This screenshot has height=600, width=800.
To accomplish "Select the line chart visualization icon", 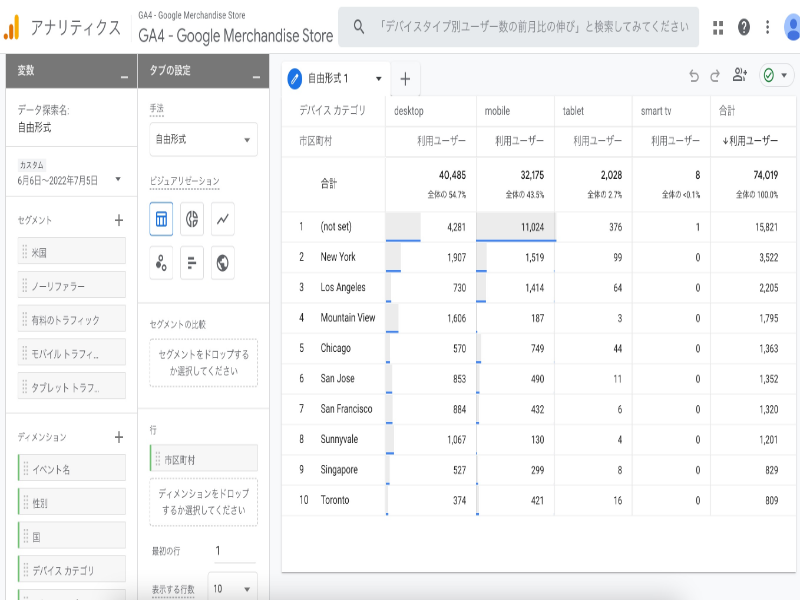I will click(x=222, y=219).
